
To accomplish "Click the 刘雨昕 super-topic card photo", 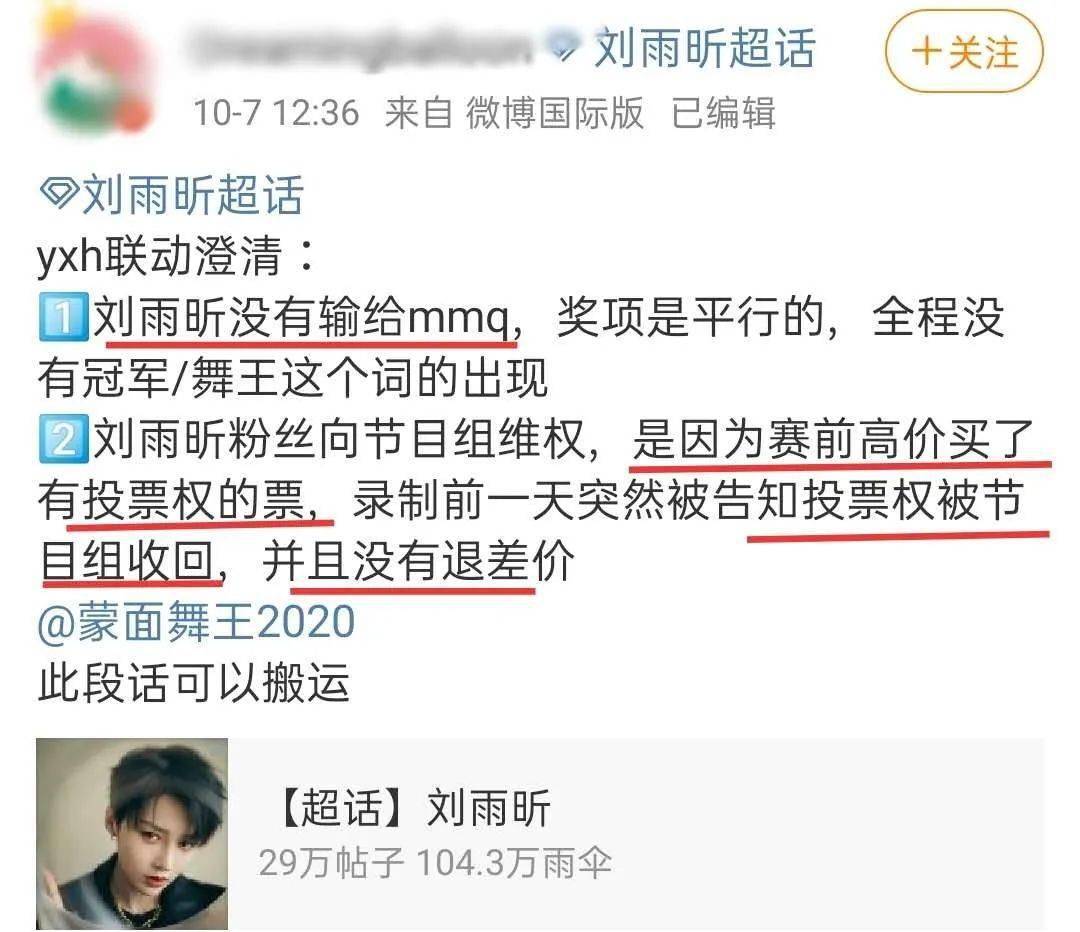I will pos(132,834).
